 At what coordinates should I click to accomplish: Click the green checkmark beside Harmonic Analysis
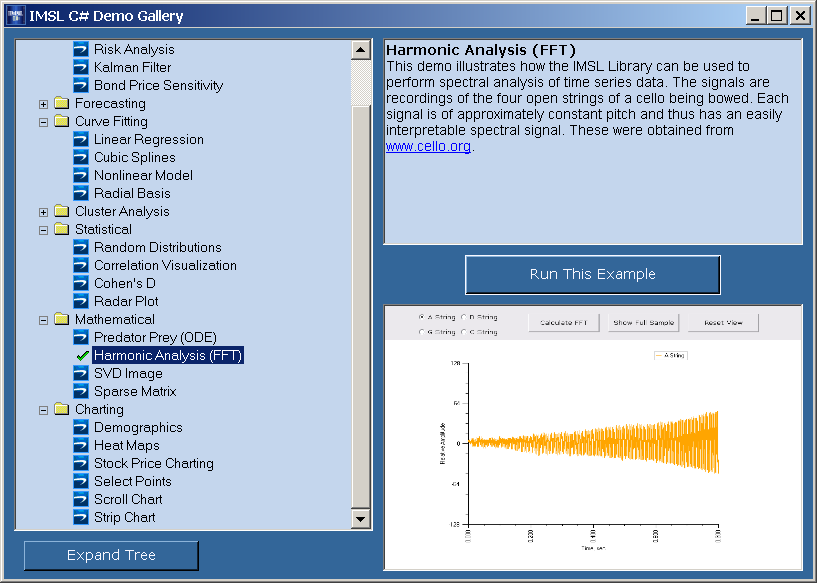(81, 355)
